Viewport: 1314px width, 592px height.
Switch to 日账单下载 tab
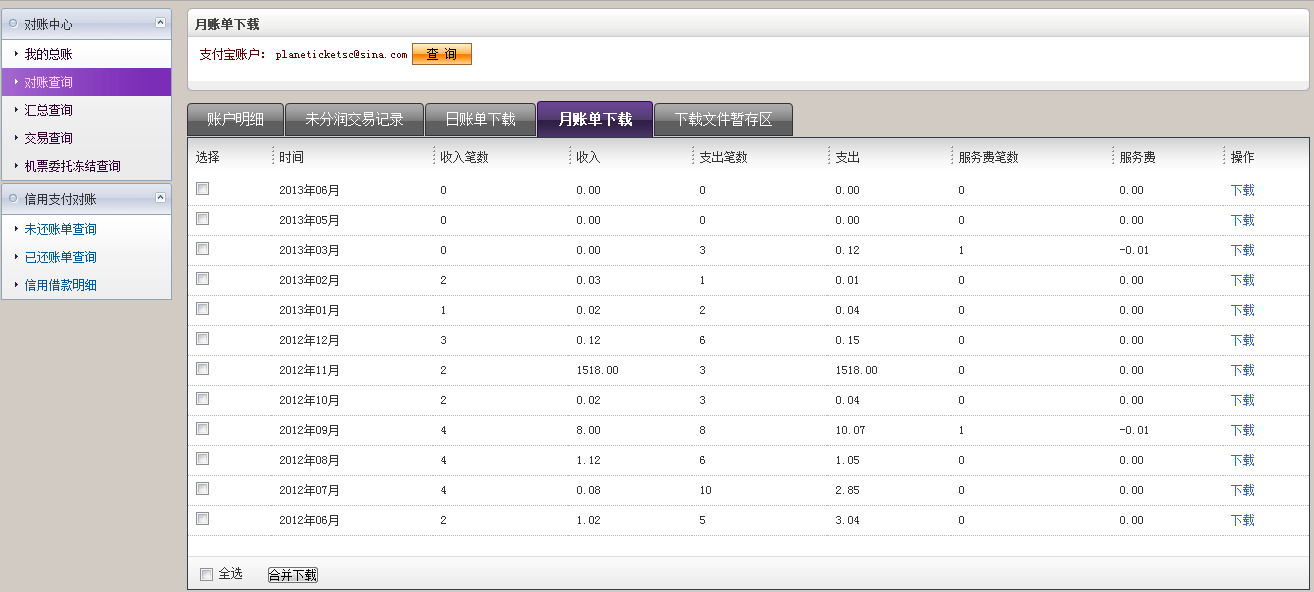(x=480, y=119)
